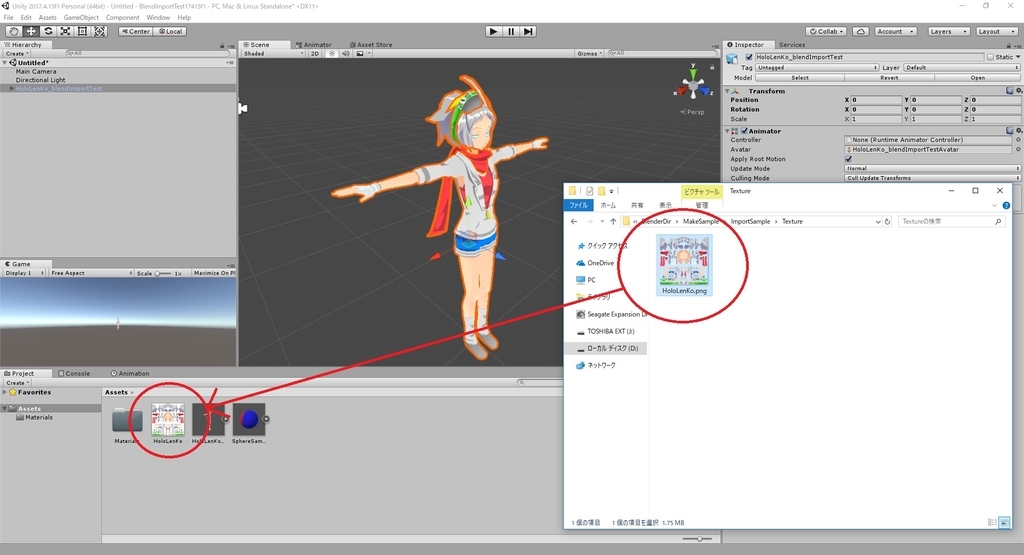Image resolution: width=1024 pixels, height=555 pixels.
Task: Open Transform component help book icon
Action: click(x=1010, y=91)
